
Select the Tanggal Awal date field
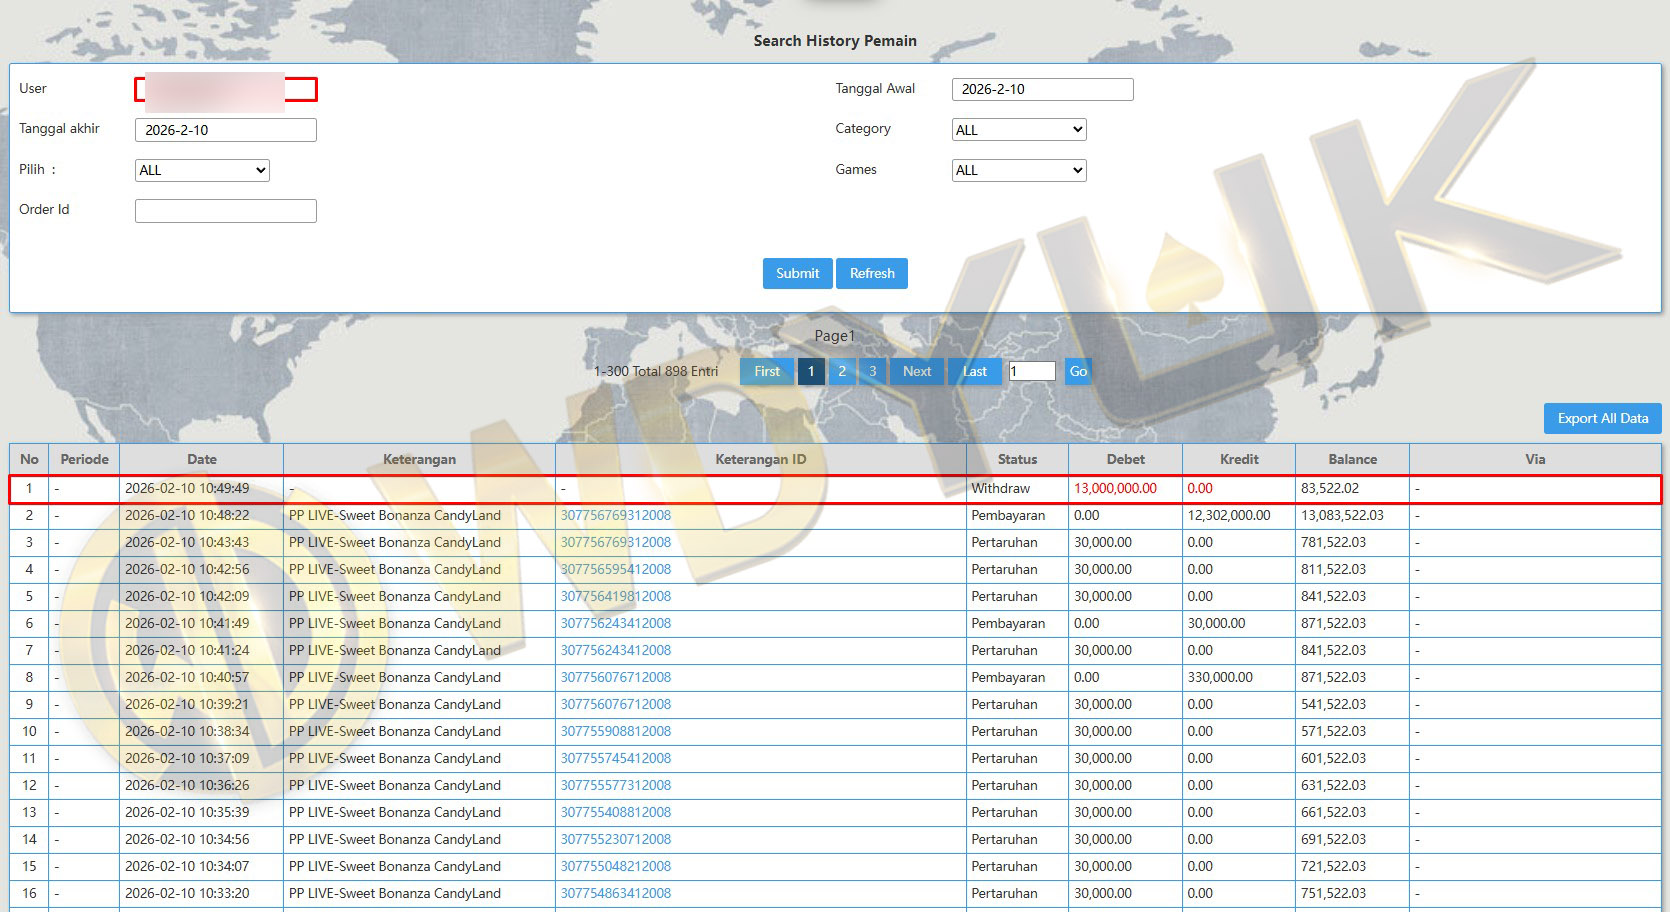1042,89
